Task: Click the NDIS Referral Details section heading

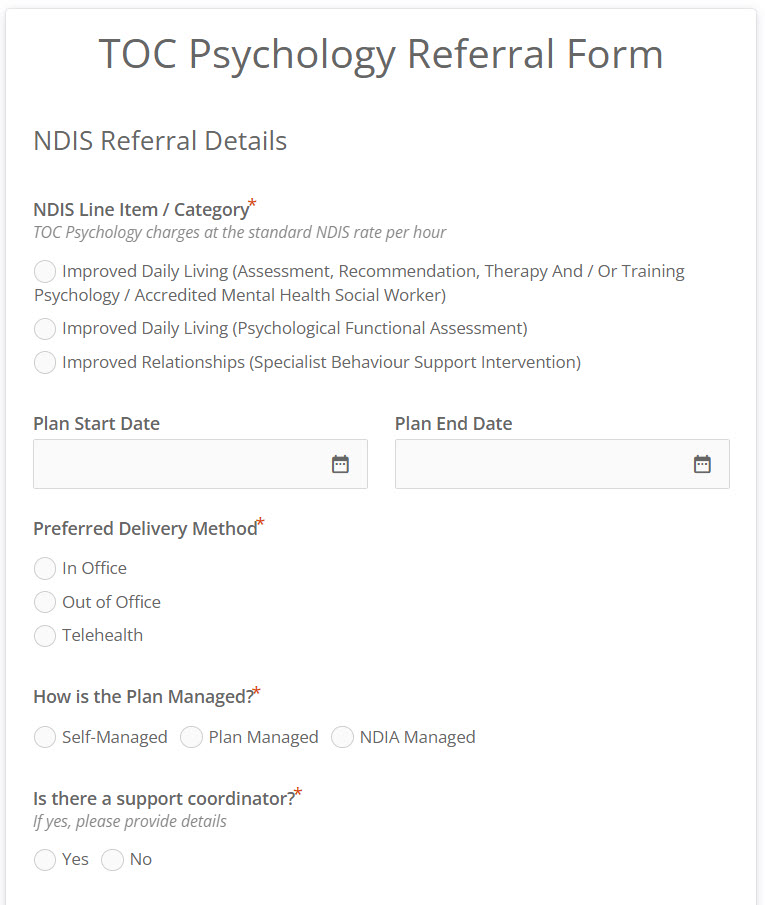Action: pyautogui.click(x=159, y=141)
